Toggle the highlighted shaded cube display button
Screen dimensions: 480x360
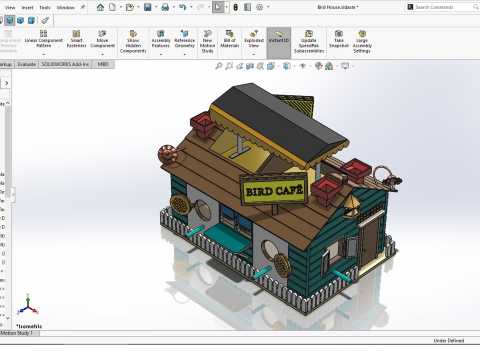[10, 21]
